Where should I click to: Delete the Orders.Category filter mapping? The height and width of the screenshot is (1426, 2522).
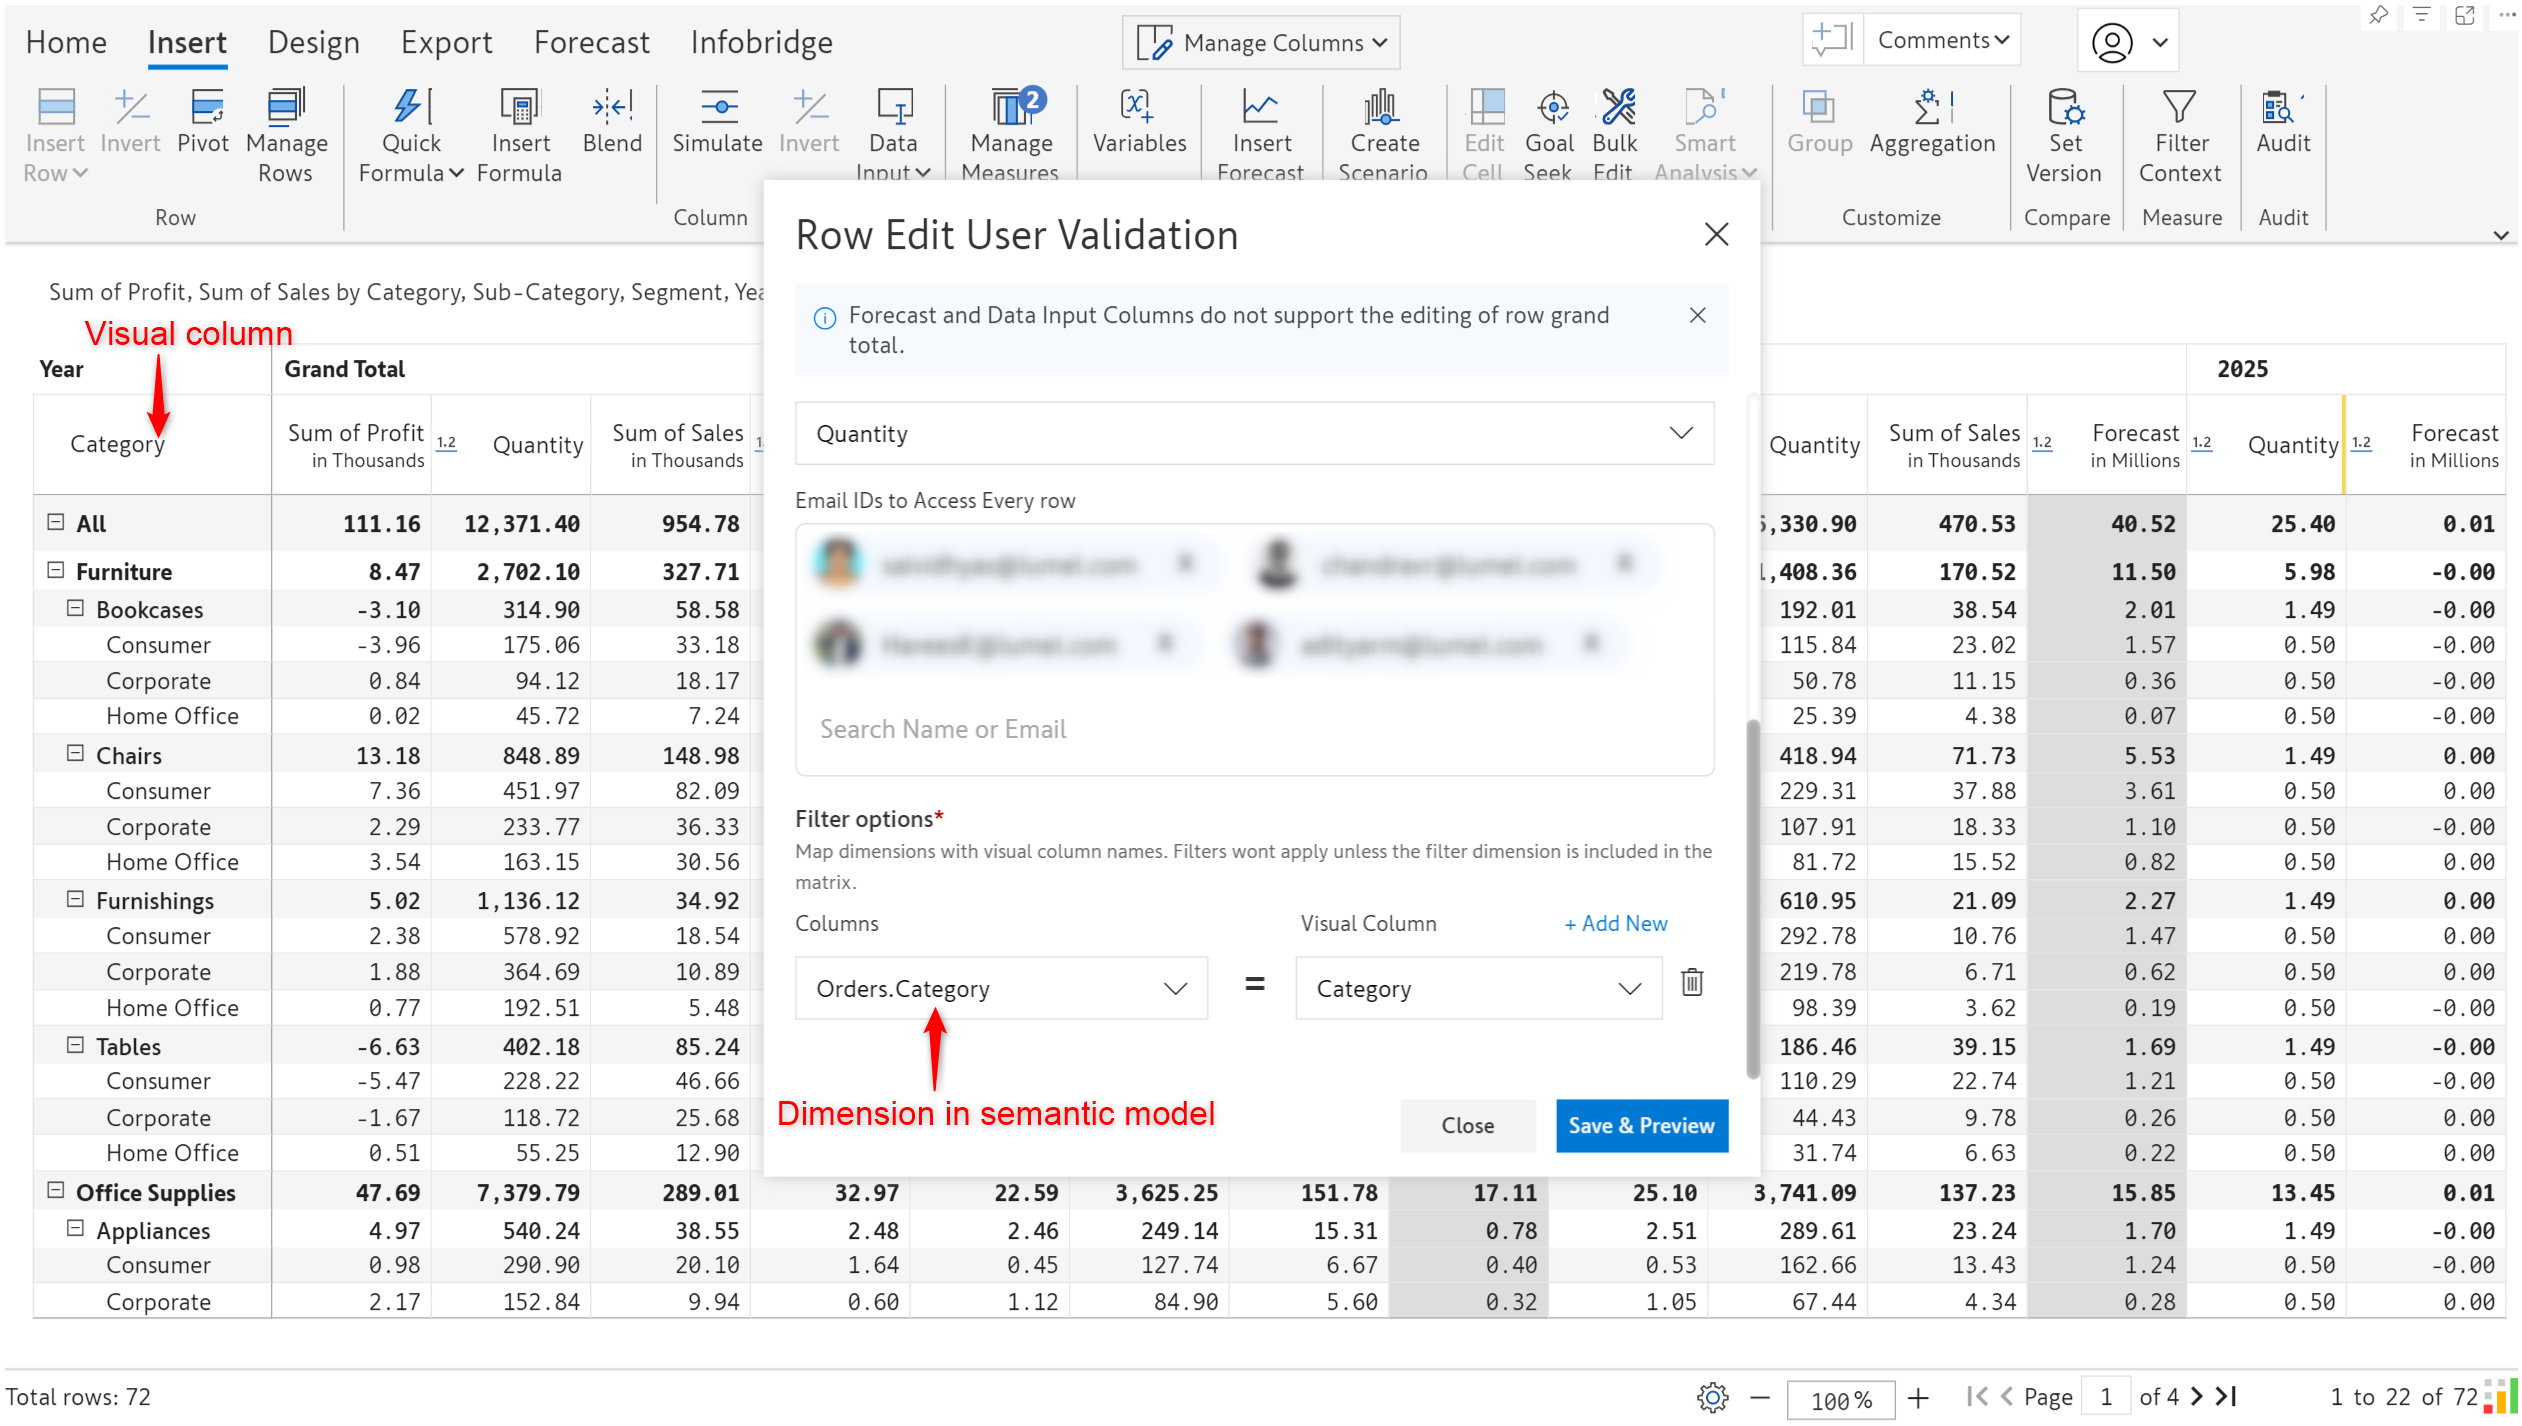pos(1692,984)
